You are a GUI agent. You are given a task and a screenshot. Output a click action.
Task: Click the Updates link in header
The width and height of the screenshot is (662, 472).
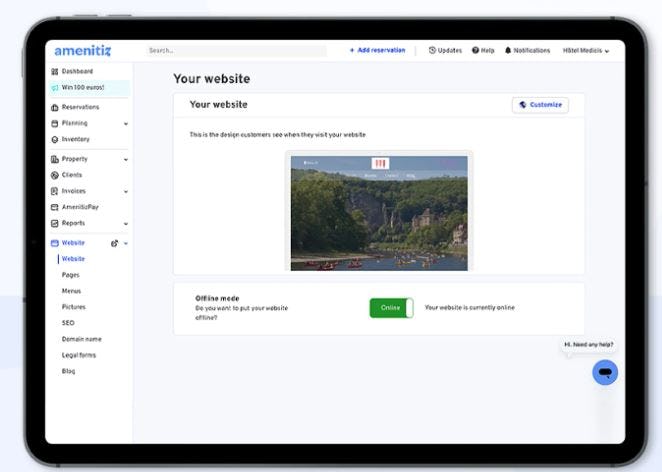445,50
